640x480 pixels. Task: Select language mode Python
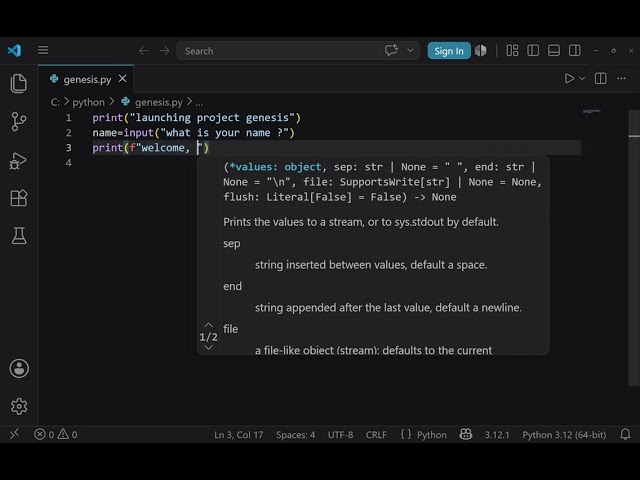coord(431,435)
